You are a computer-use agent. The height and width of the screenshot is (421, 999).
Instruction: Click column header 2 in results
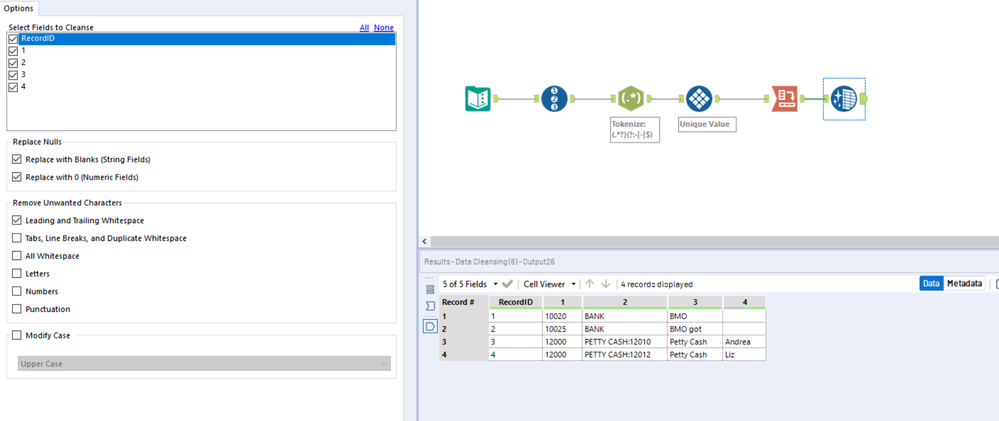pyautogui.click(x=625, y=302)
